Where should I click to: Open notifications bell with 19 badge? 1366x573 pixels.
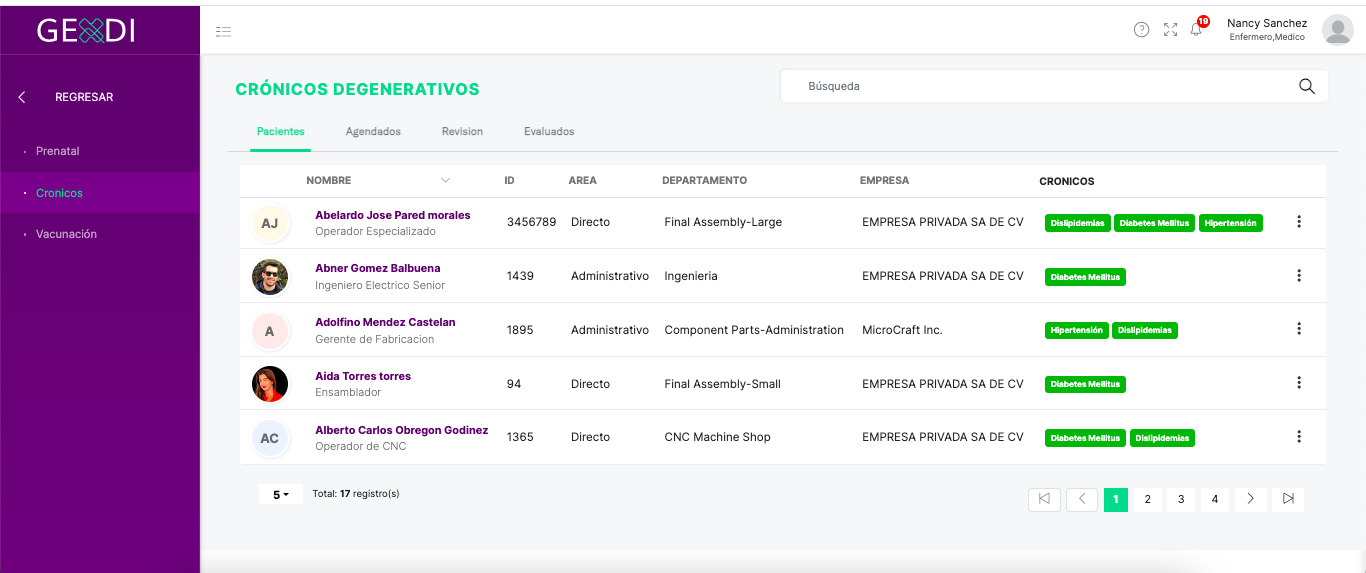tap(1197, 28)
